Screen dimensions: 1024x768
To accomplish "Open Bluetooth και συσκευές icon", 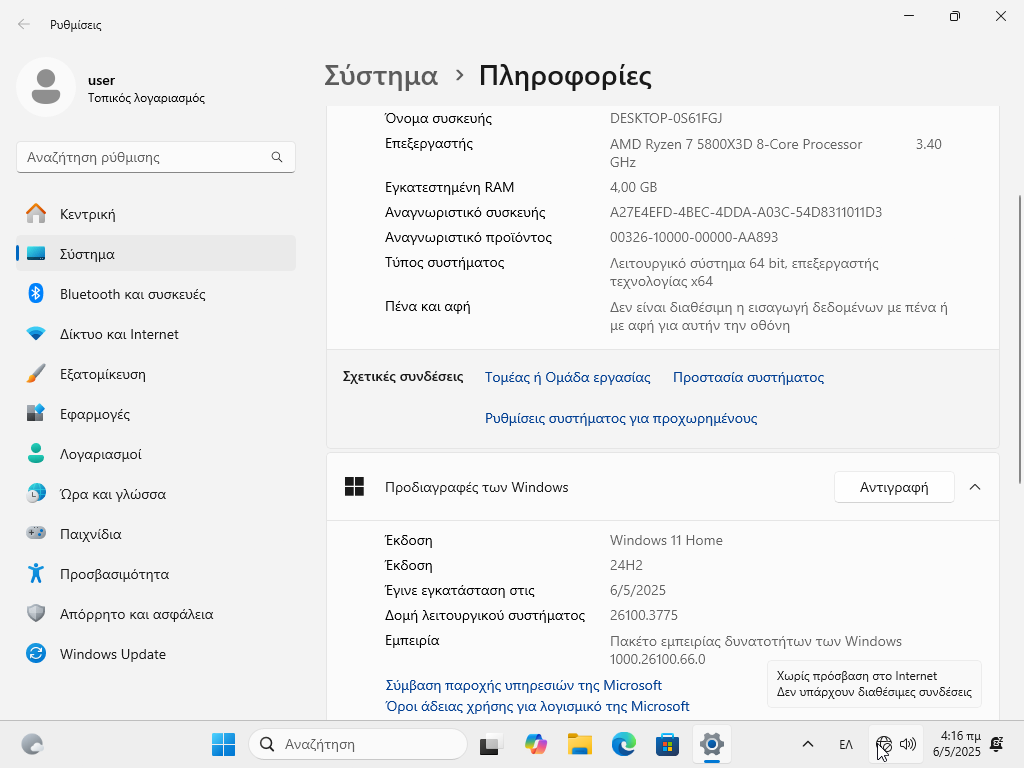I will [x=36, y=293].
